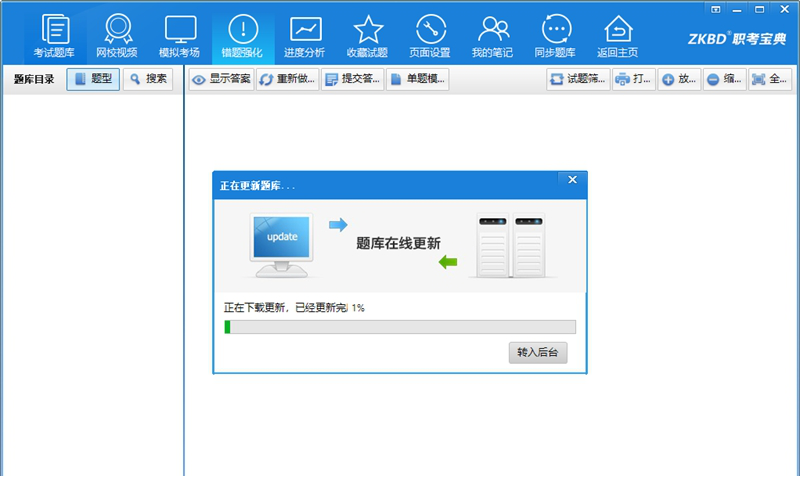Click the green update progress bar
The image size is (800, 495).
pyautogui.click(x=400, y=327)
